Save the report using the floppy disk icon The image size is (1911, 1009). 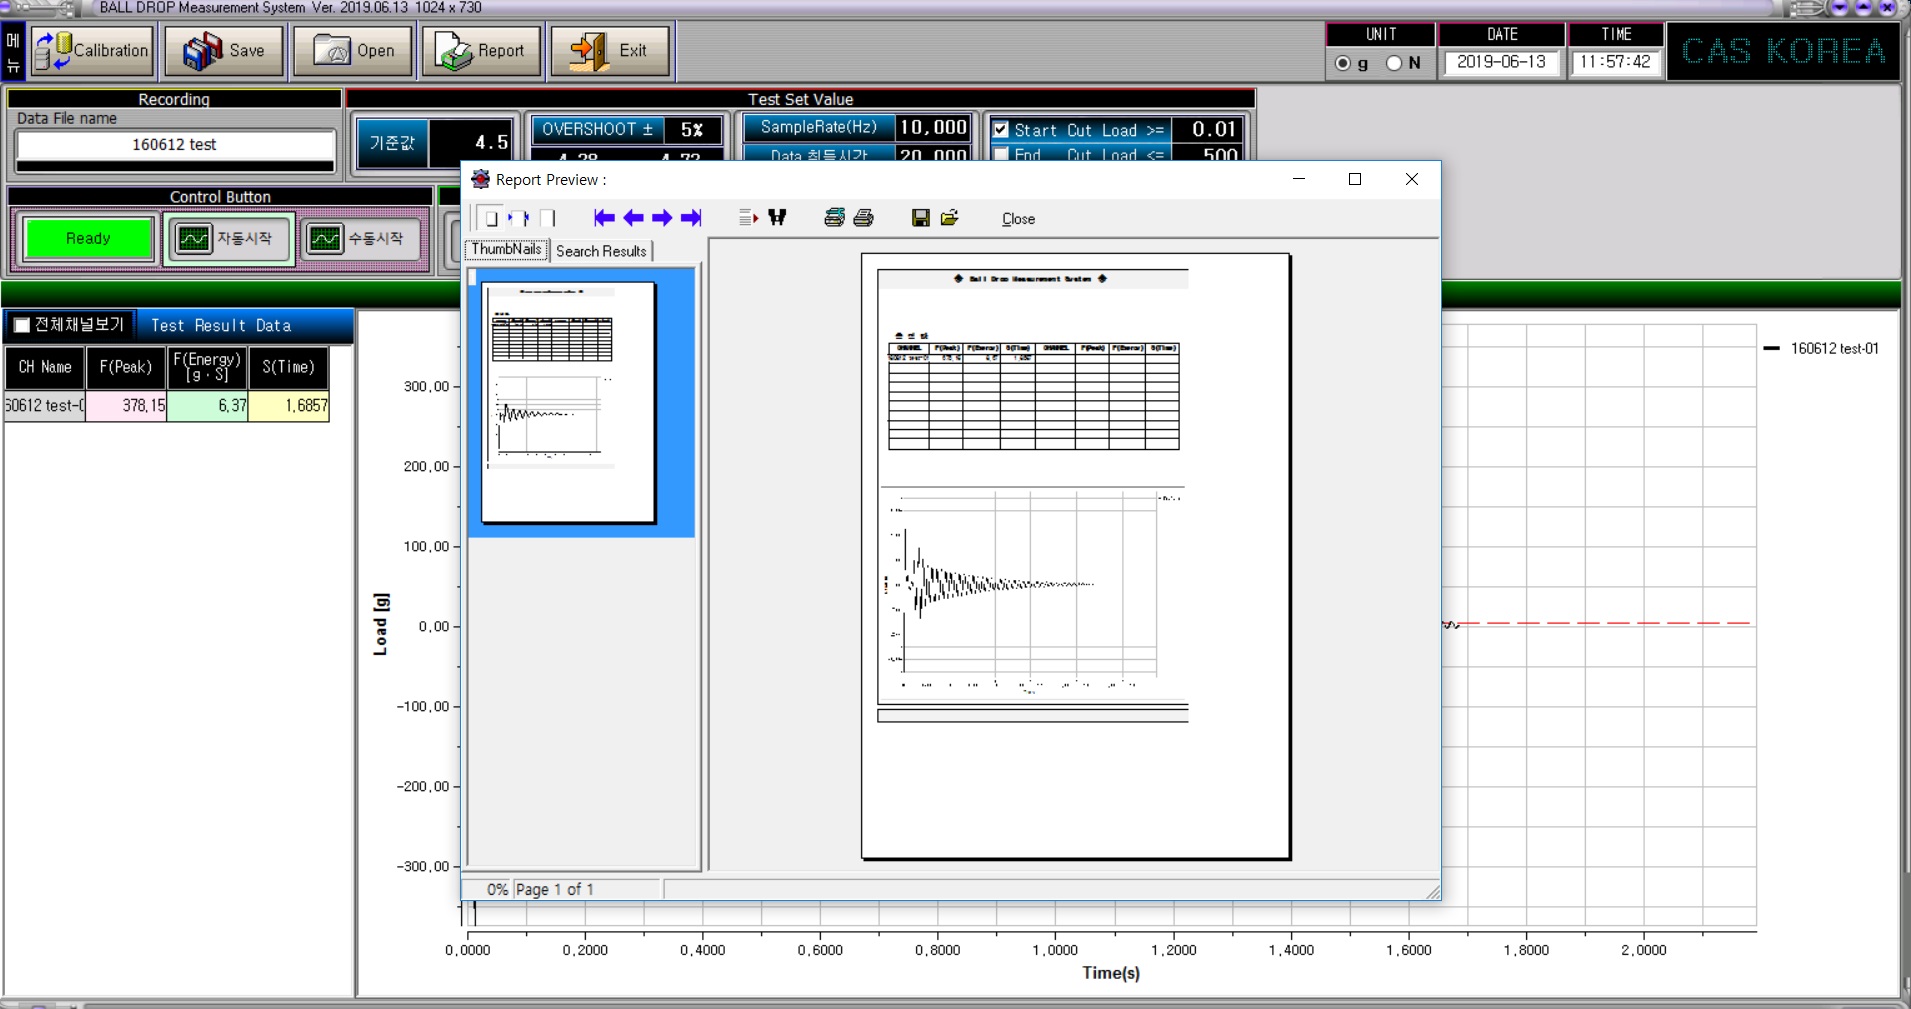point(921,218)
